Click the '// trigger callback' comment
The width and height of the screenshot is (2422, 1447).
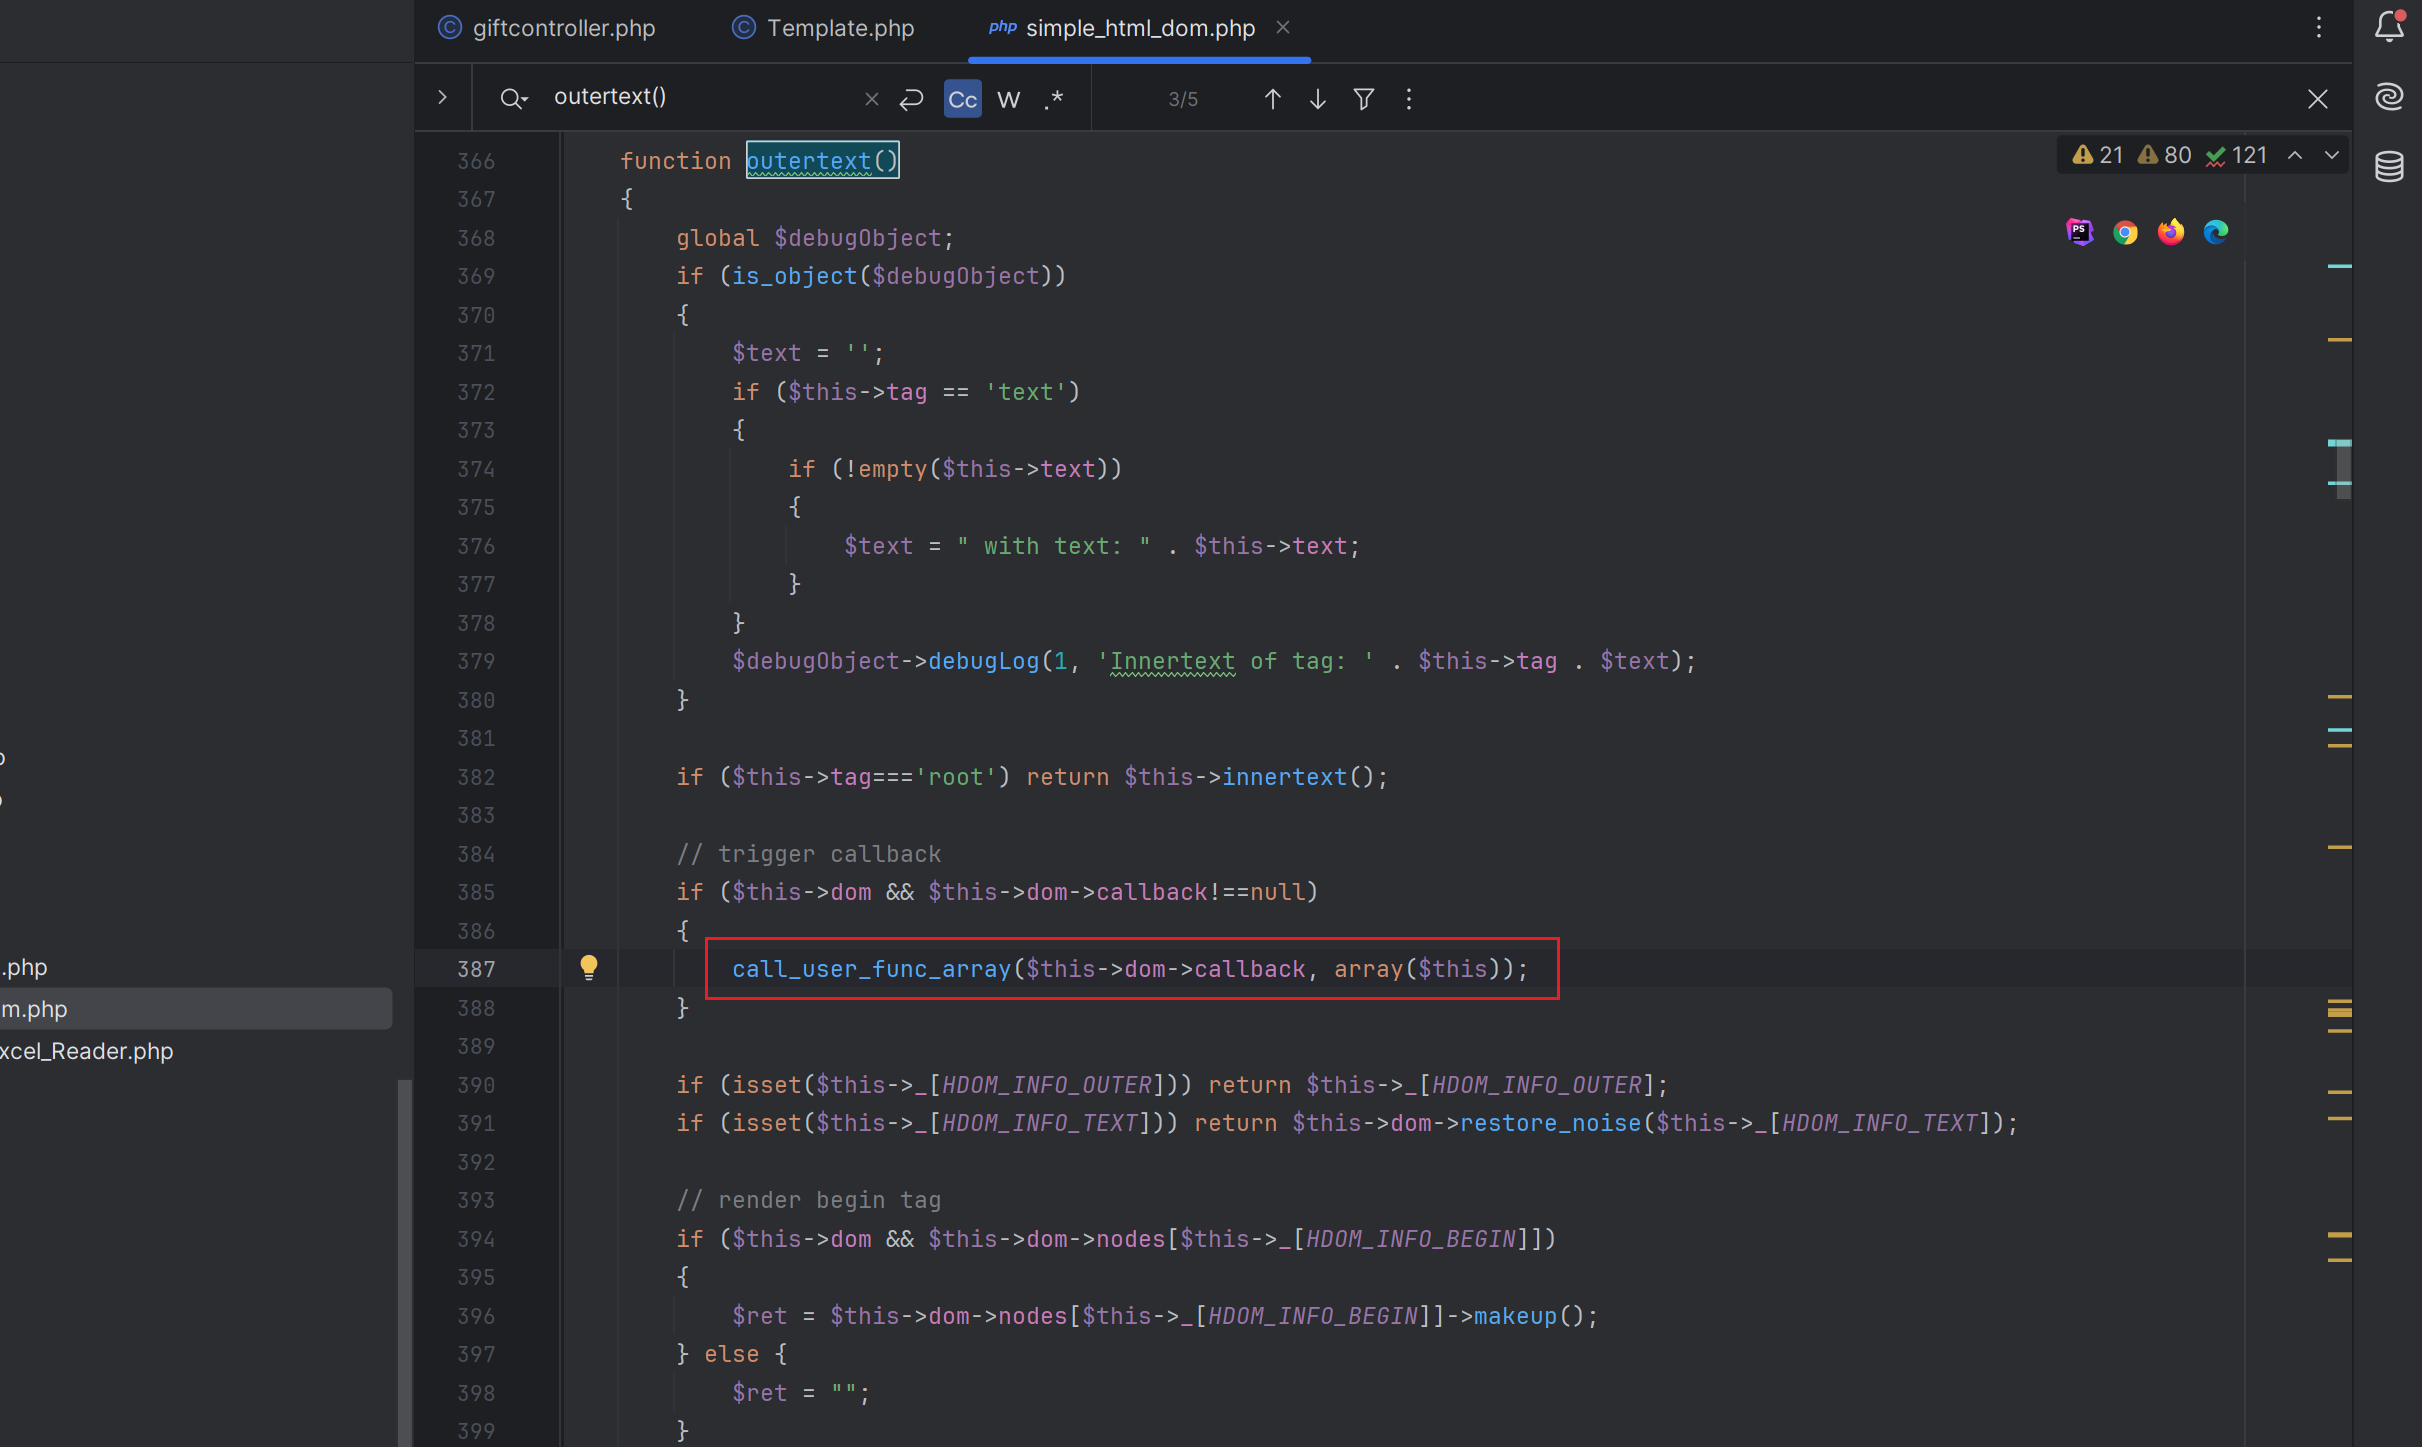808,854
